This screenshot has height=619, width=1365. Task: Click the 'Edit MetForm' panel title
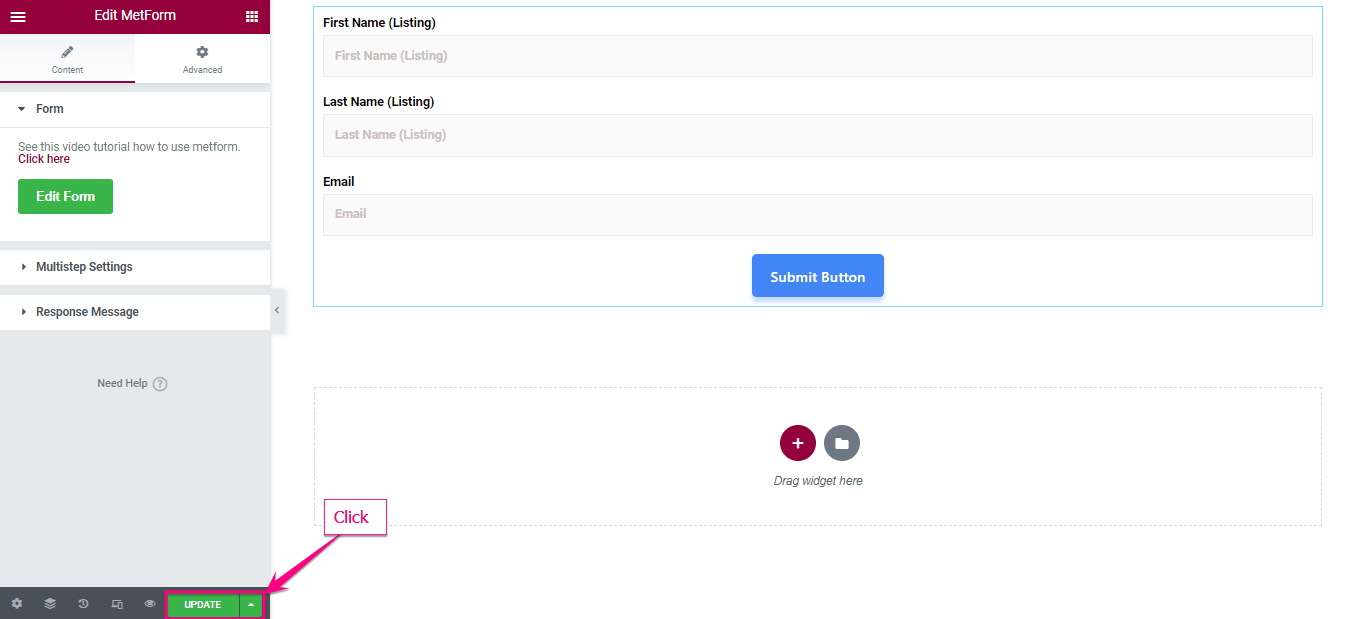pos(135,16)
